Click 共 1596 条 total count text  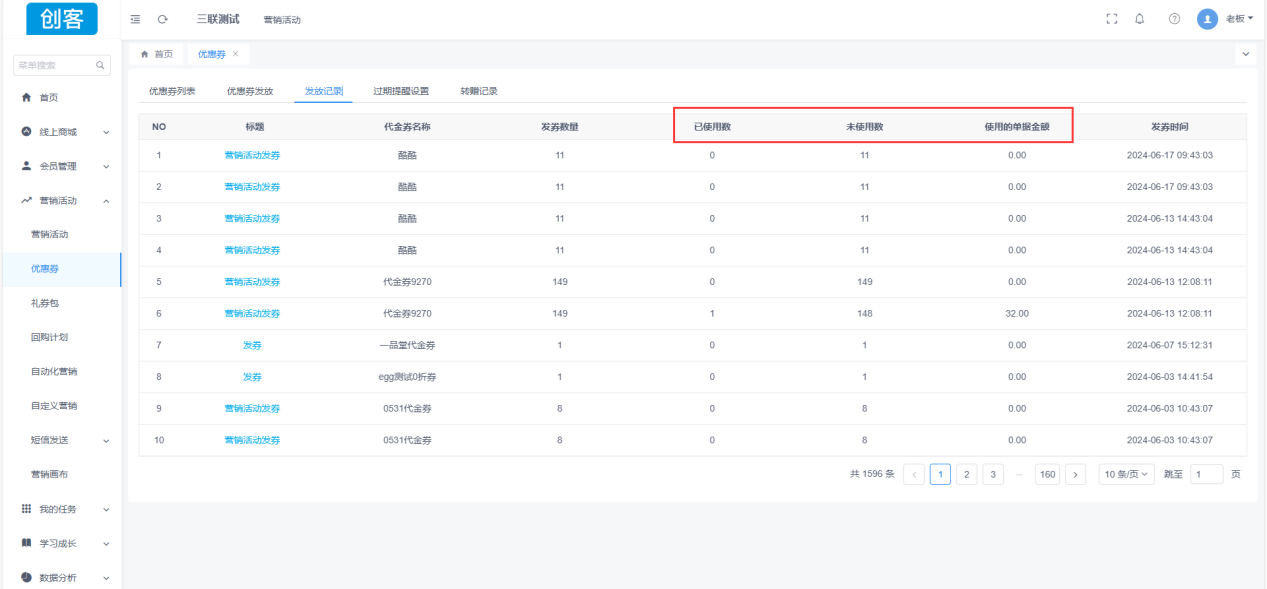(872, 474)
